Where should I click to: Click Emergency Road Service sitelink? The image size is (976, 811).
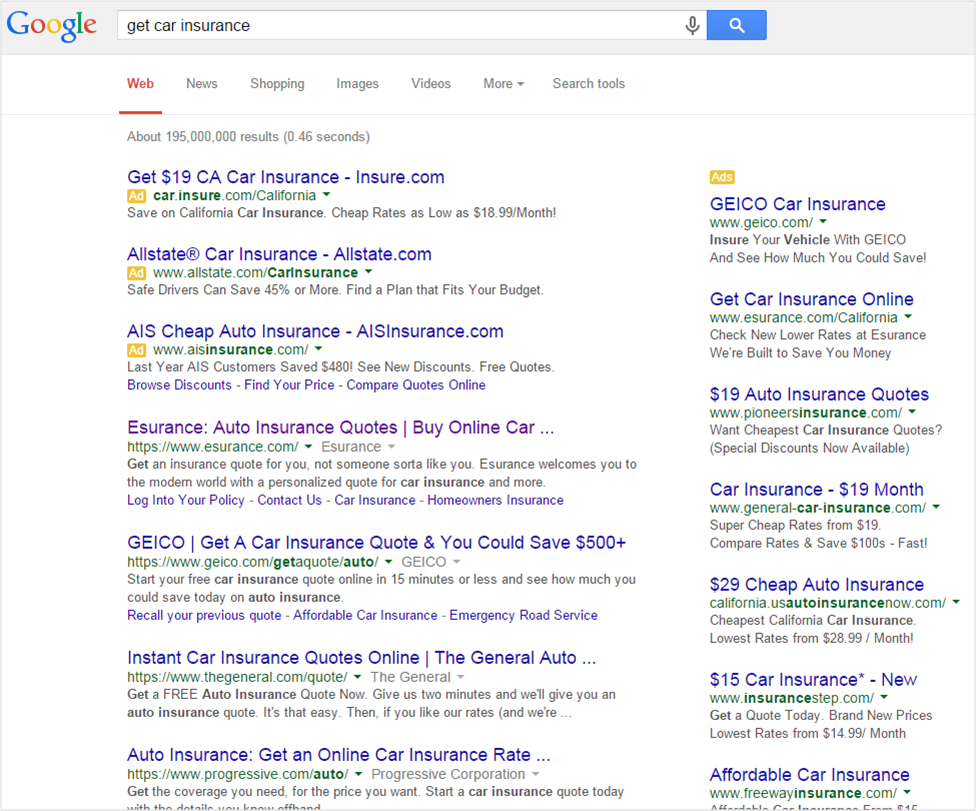point(523,616)
